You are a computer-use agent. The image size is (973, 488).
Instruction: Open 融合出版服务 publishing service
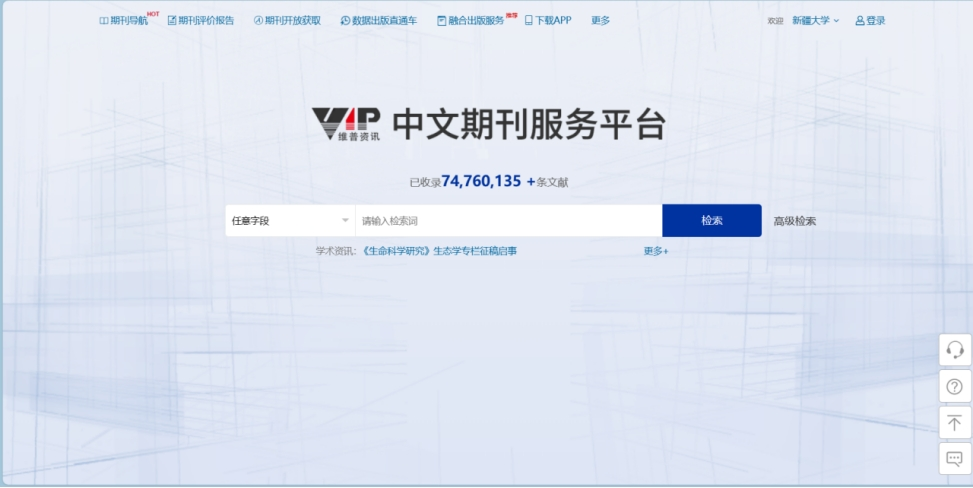pos(476,20)
